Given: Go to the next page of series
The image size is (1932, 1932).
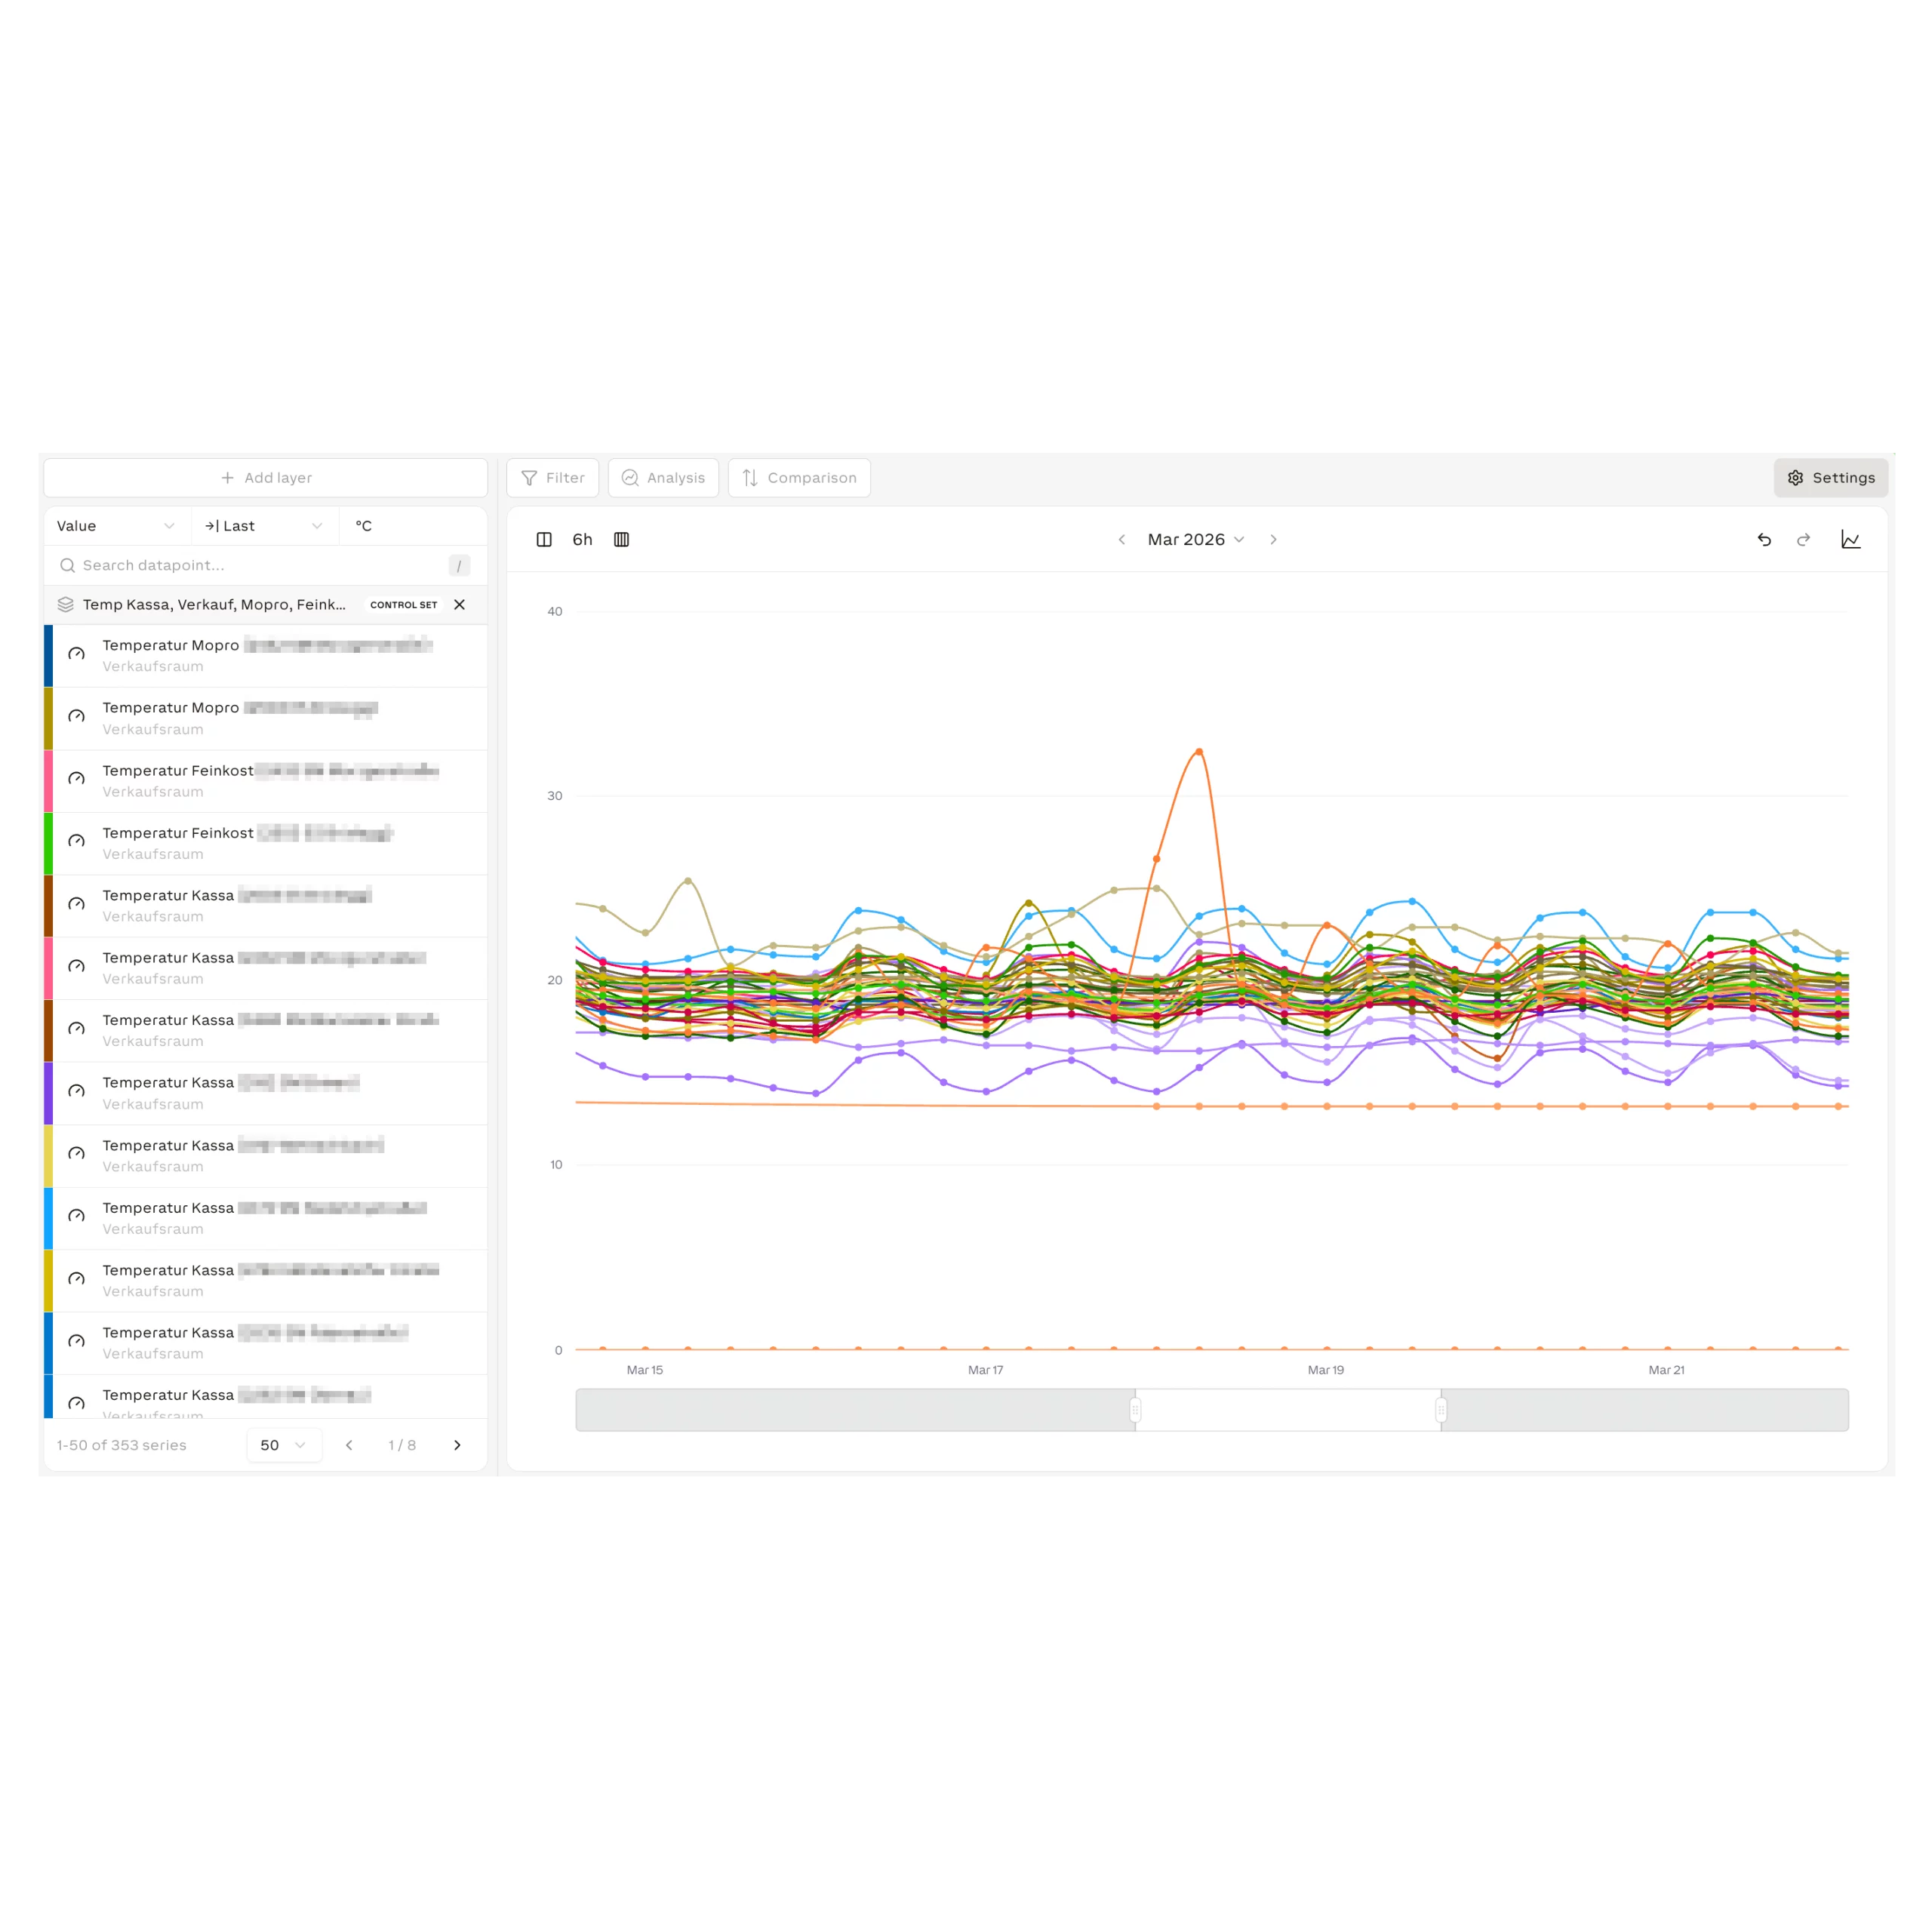Looking at the screenshot, I should 457,1445.
